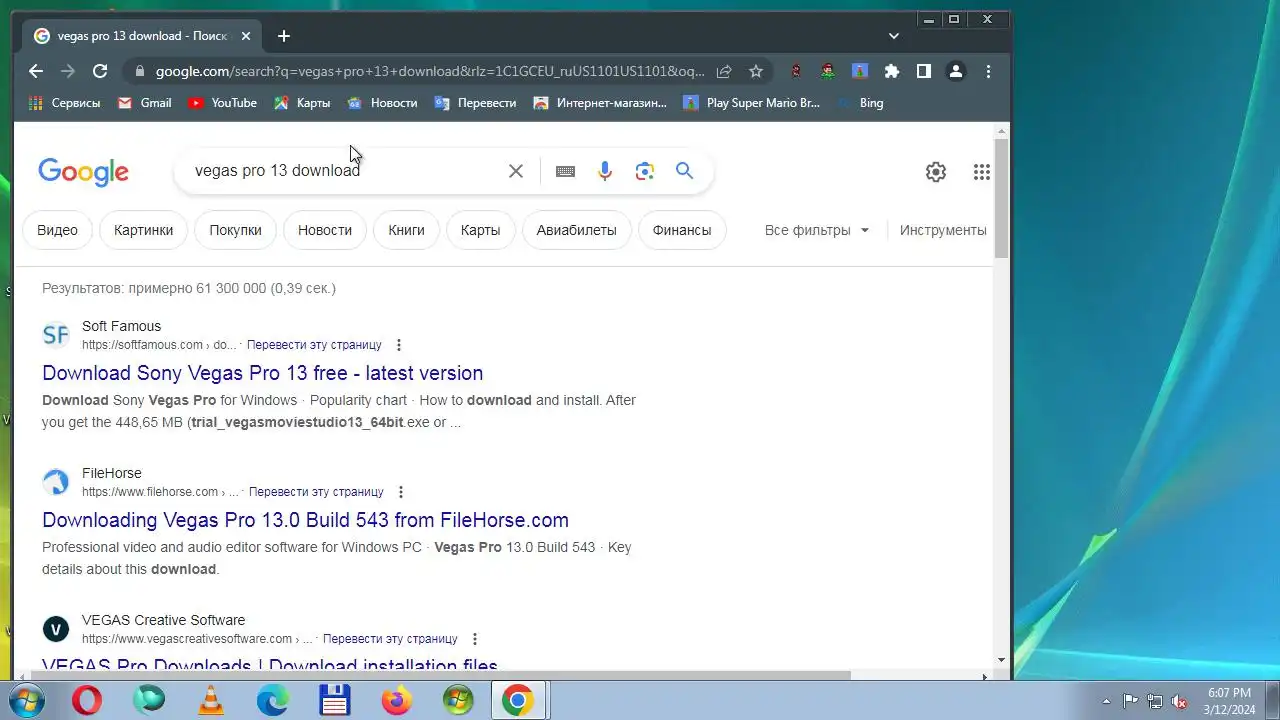Click volume icon in system tray
Viewport: 1280px width, 720px height.
click(x=1179, y=701)
